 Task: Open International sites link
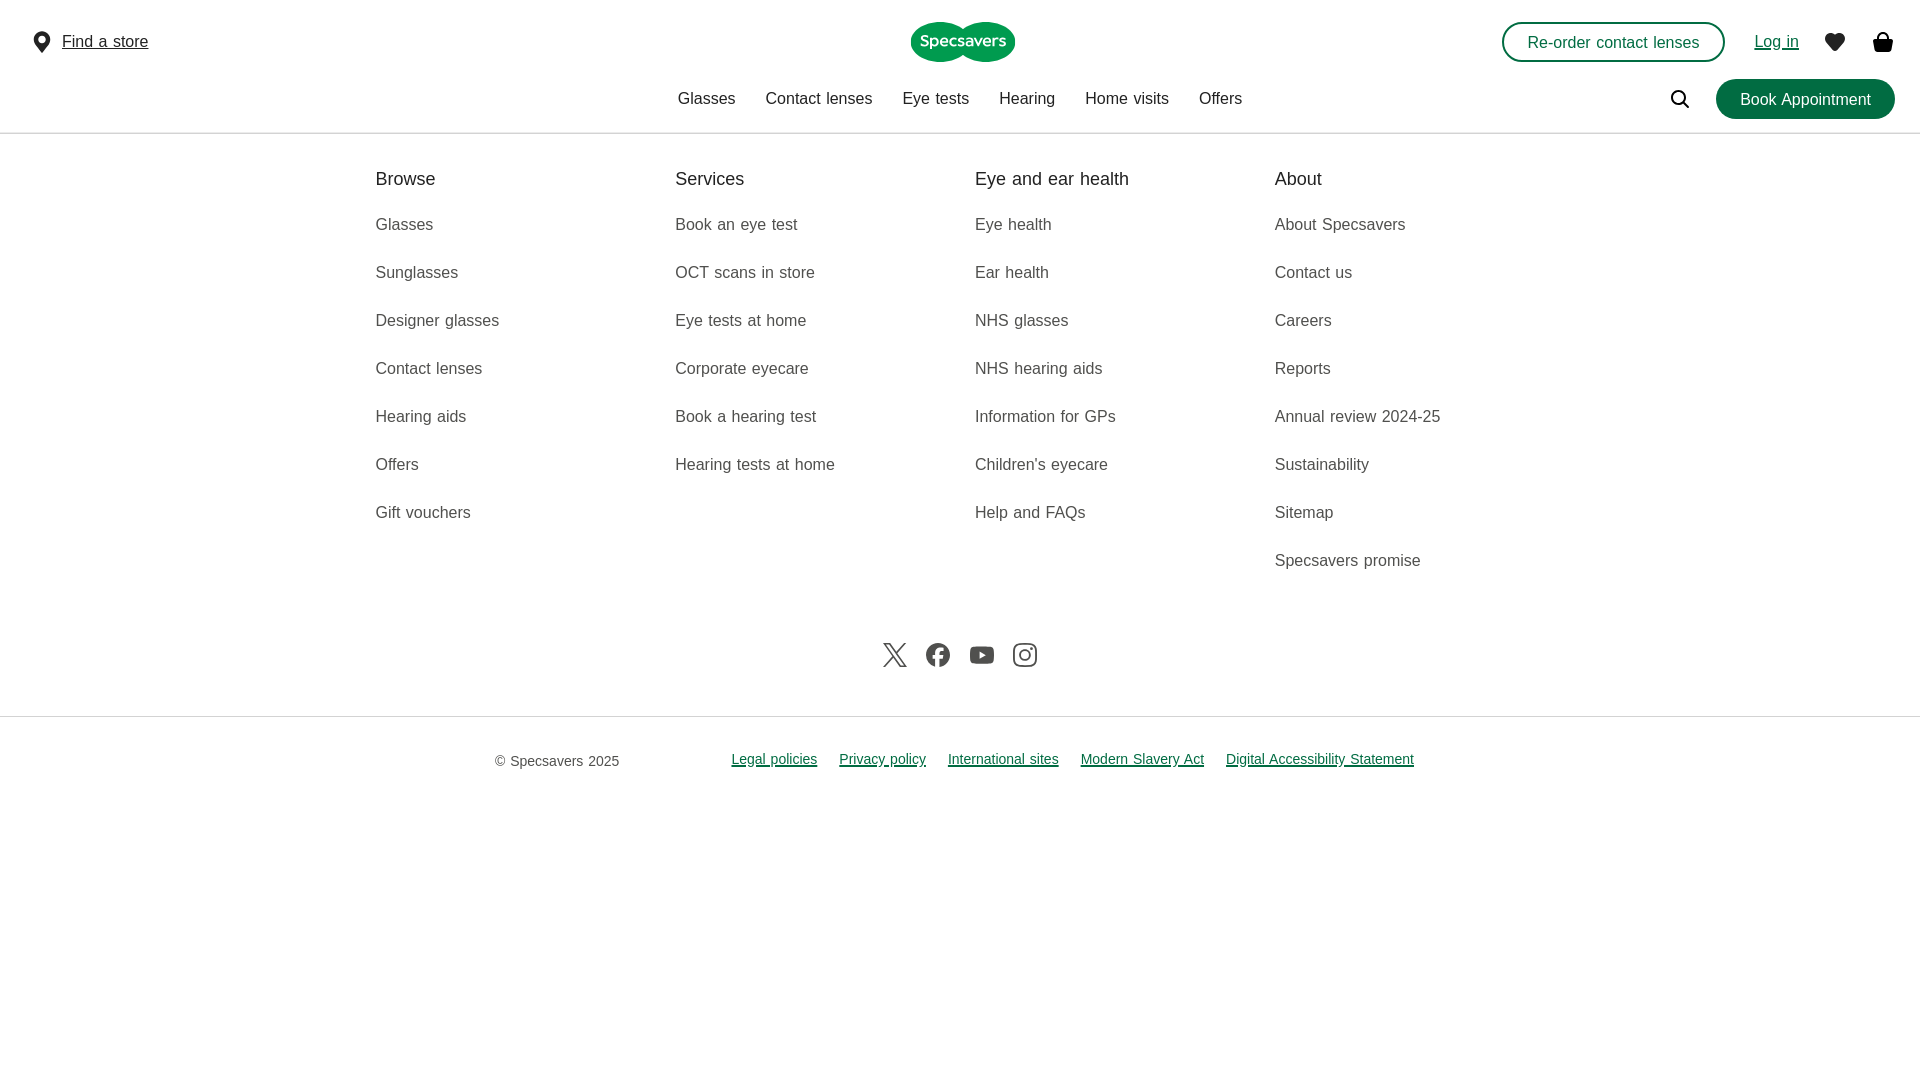(x=1002, y=760)
